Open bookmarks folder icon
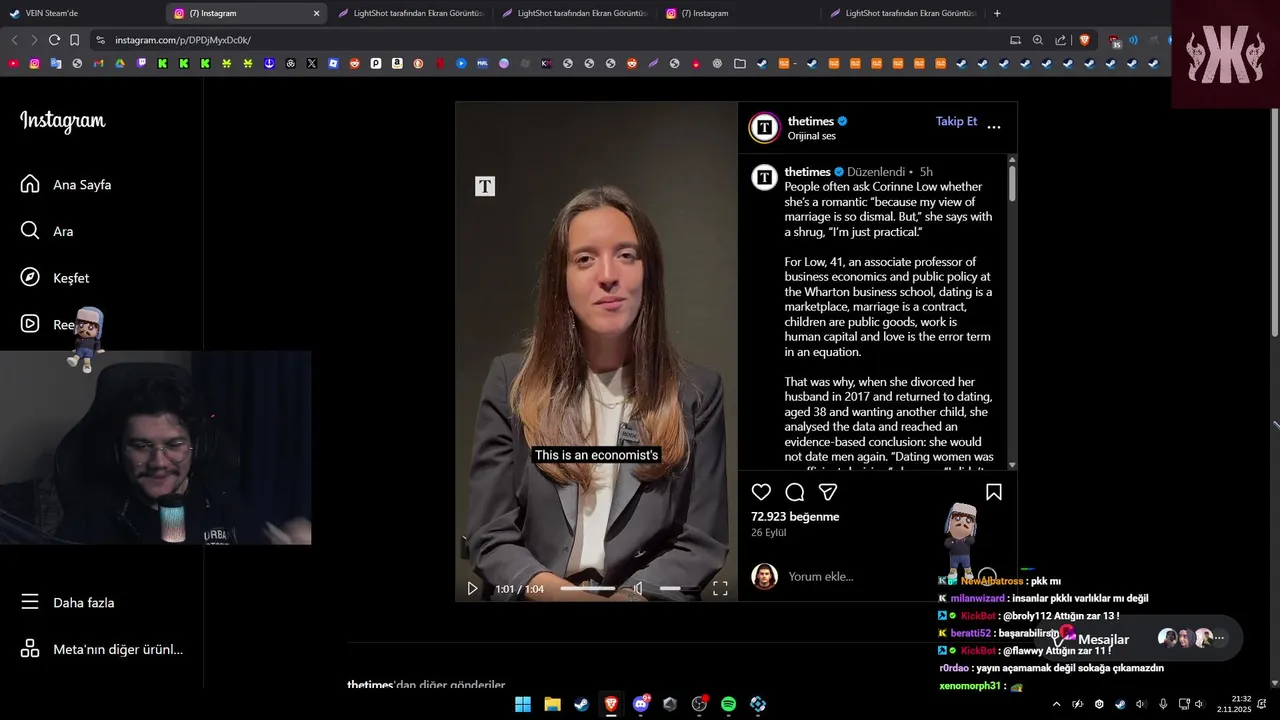 point(740,63)
